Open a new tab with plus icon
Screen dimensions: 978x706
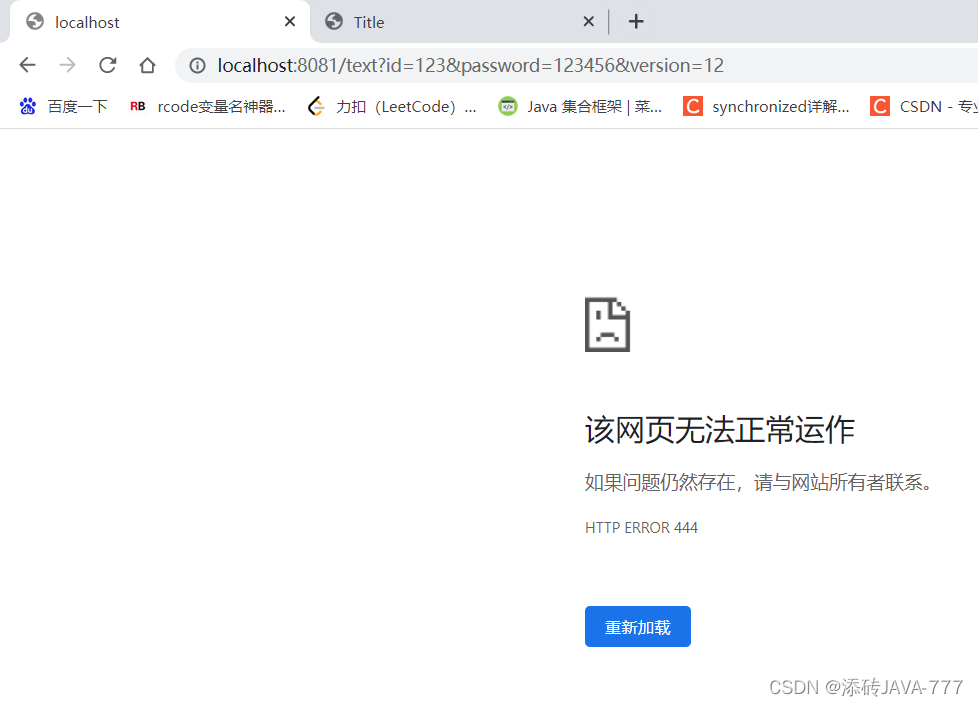[x=636, y=22]
